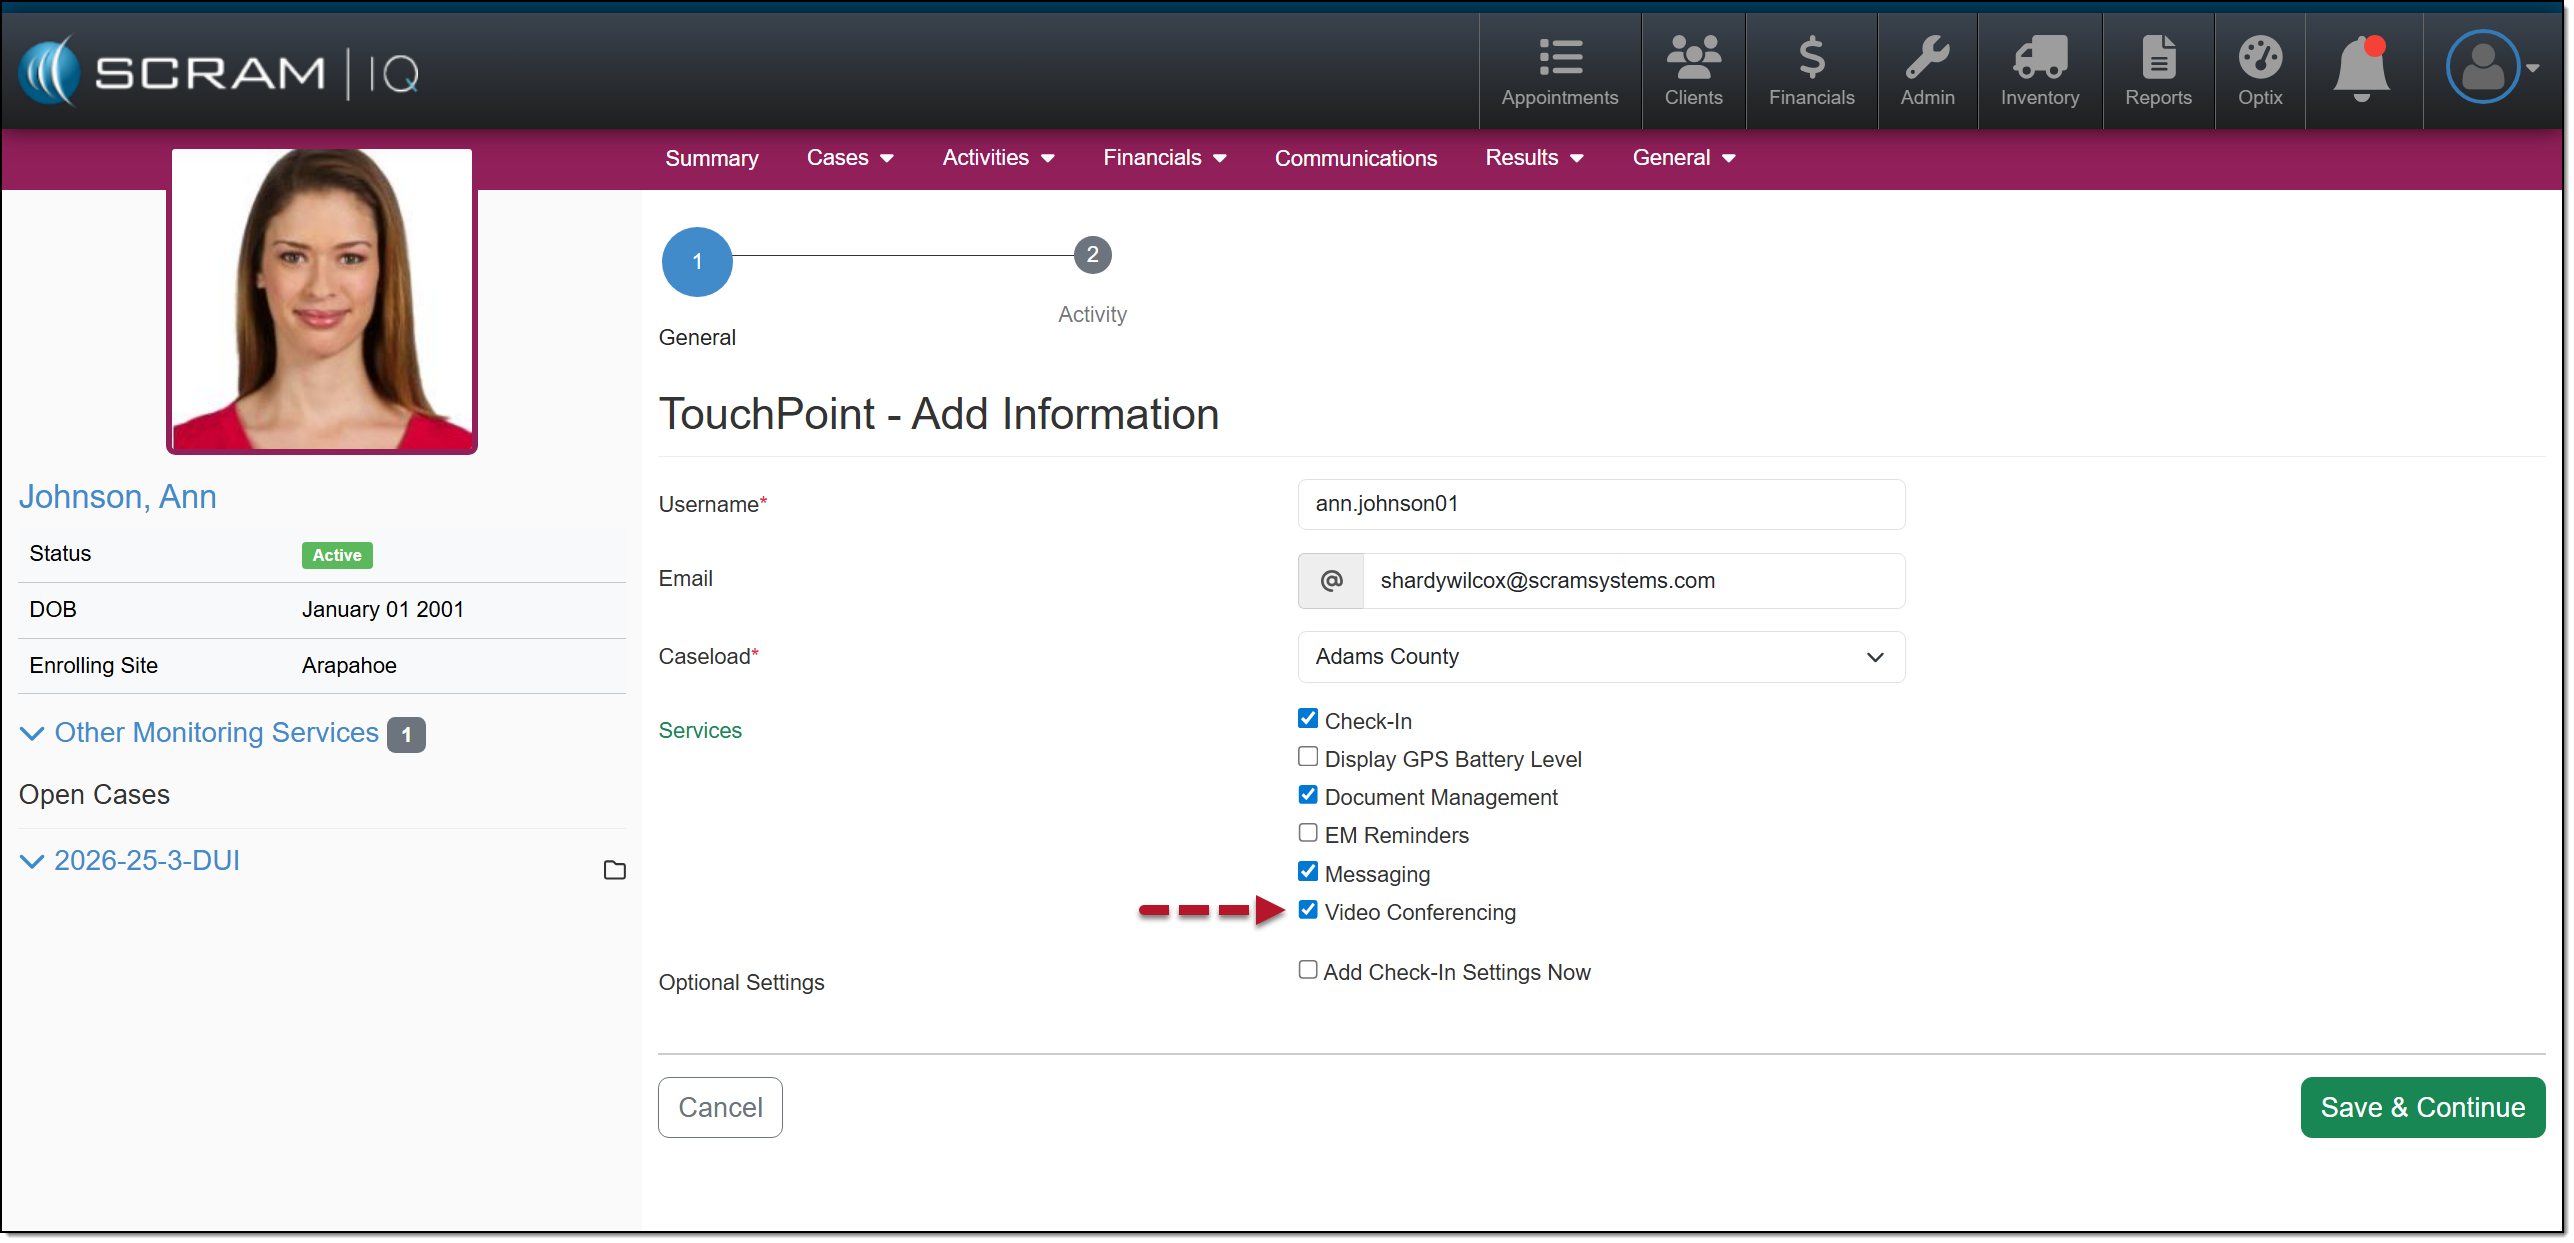This screenshot has width=2574, height=1243.
Task: Click the Save & Continue button
Action: tap(2421, 1107)
